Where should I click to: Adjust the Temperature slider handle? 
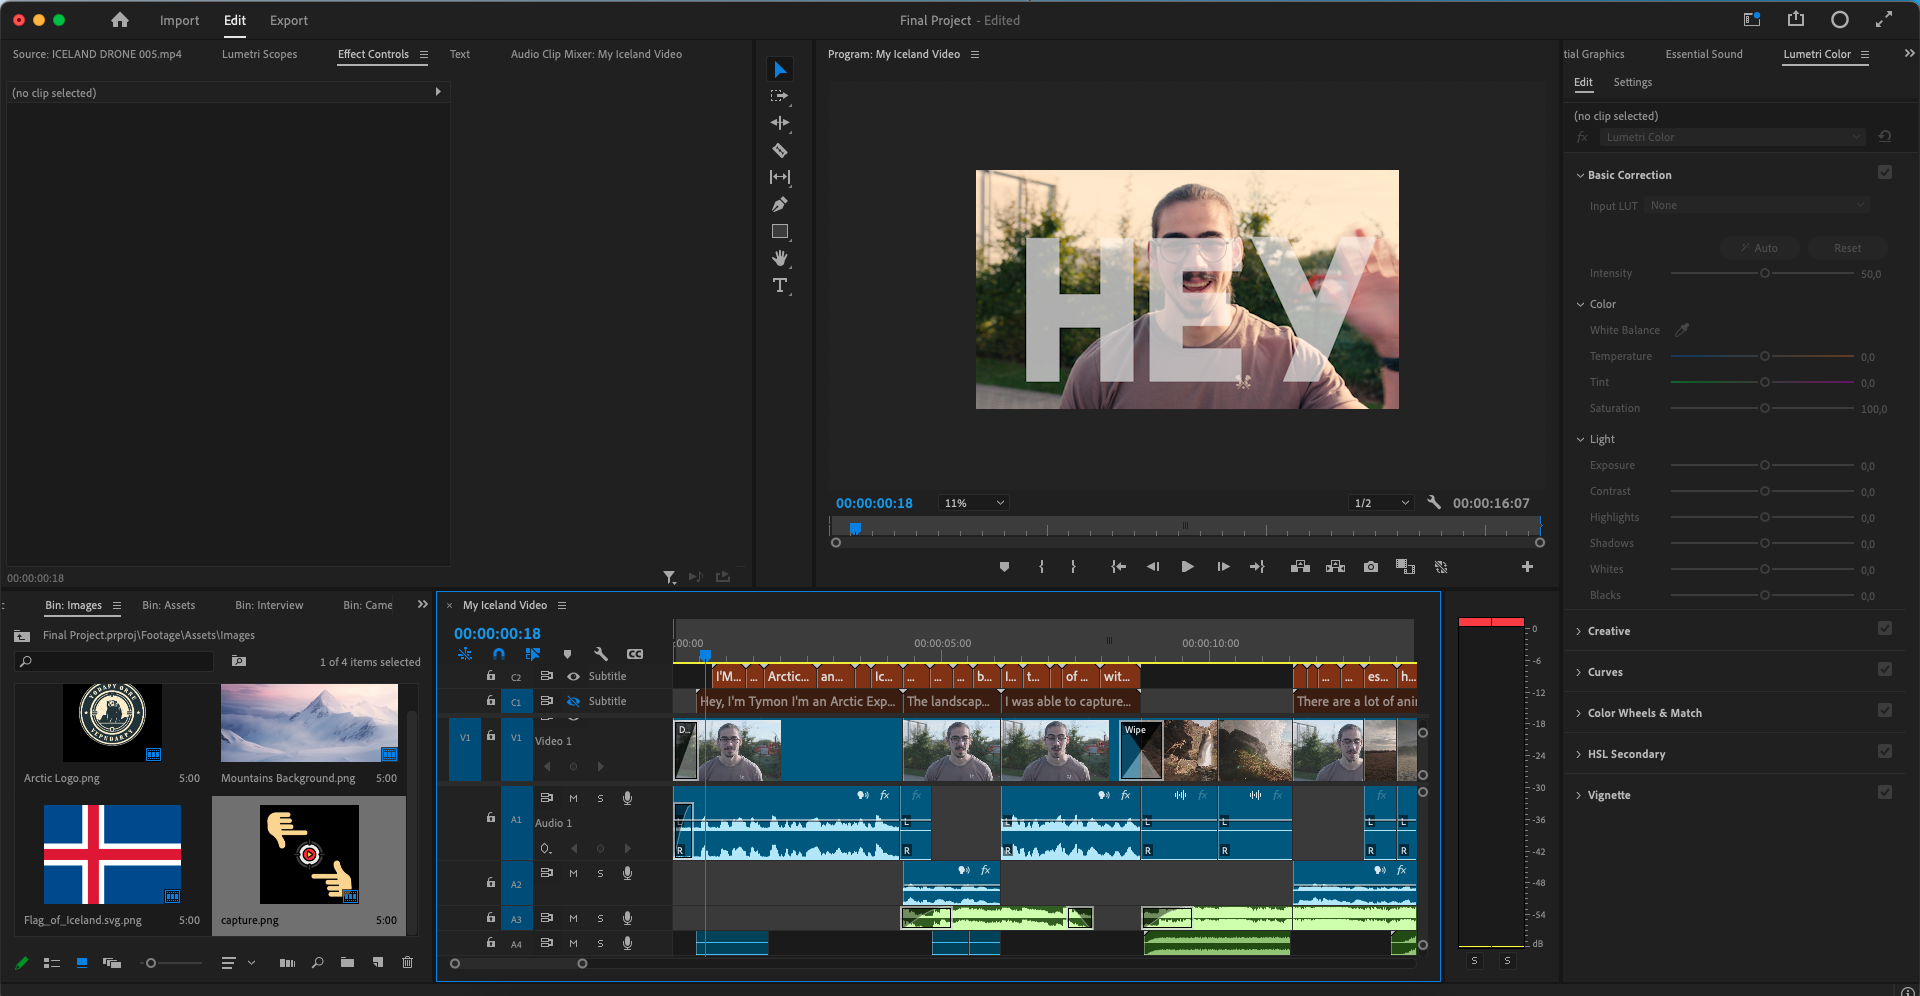pyautogui.click(x=1764, y=356)
